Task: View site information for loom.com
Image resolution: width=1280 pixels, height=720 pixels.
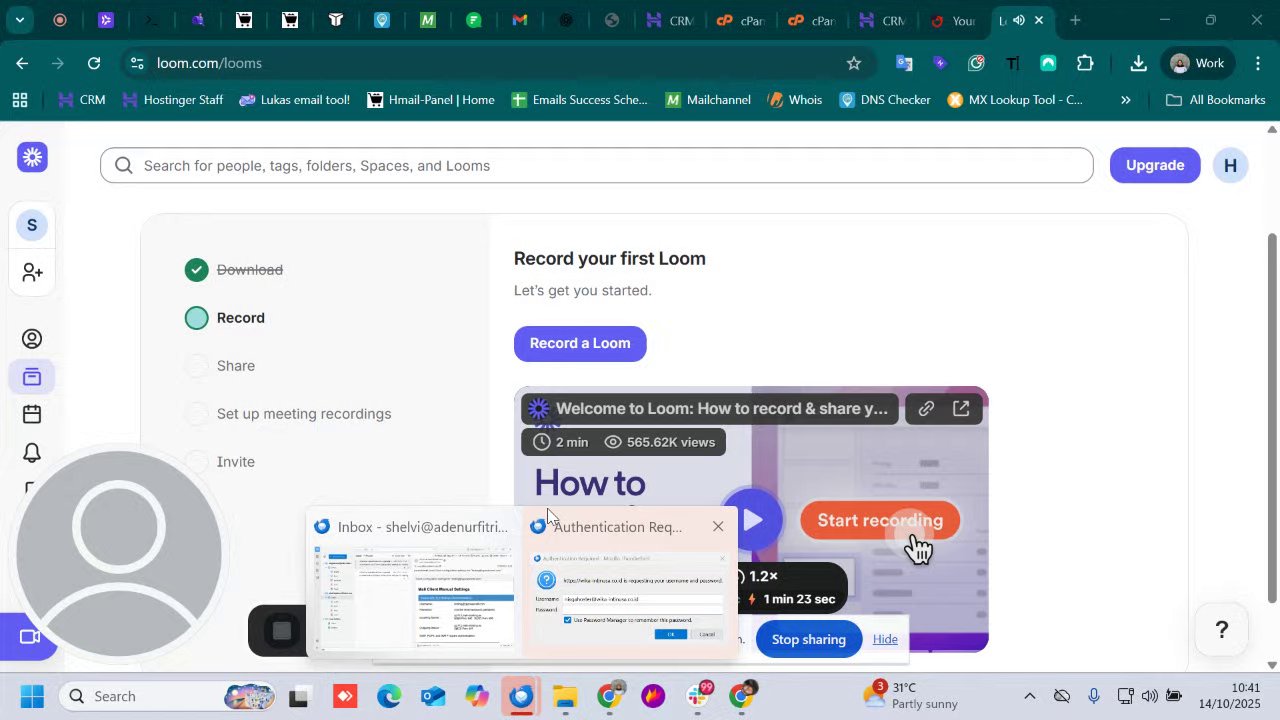Action: pos(137,63)
